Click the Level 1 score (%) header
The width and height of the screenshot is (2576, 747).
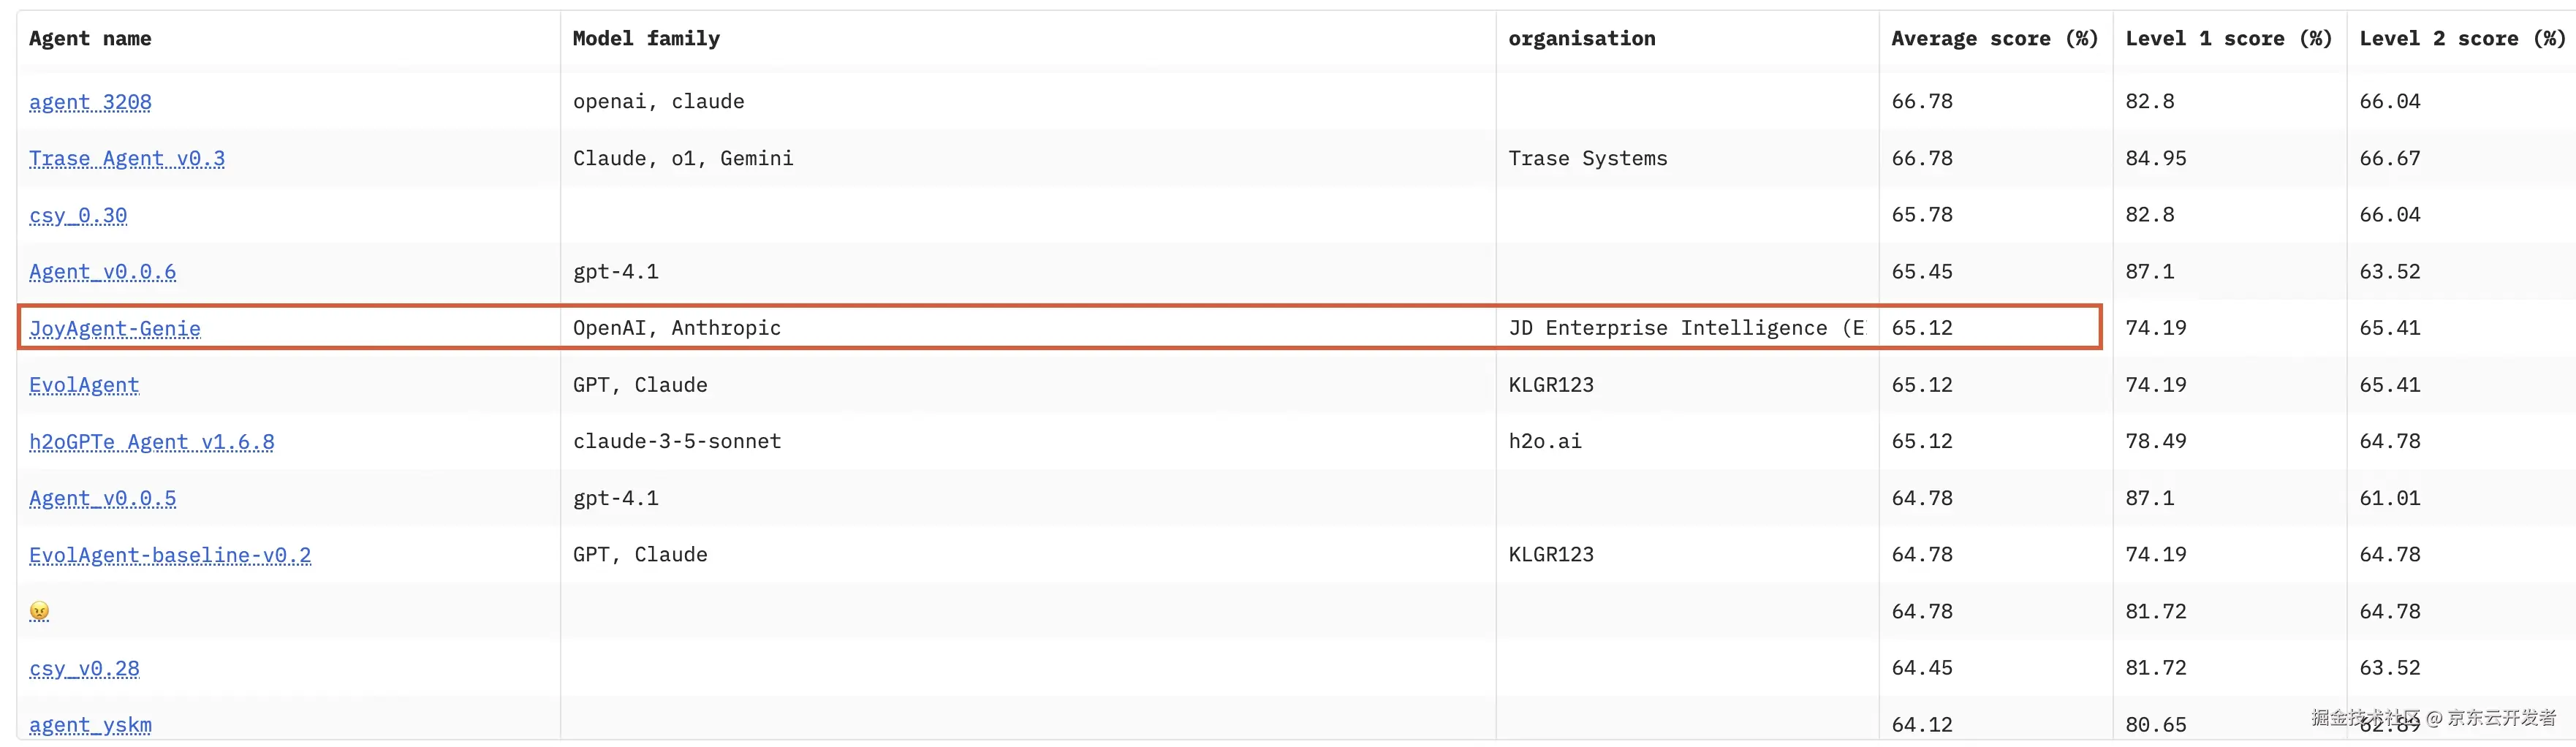2228,39
